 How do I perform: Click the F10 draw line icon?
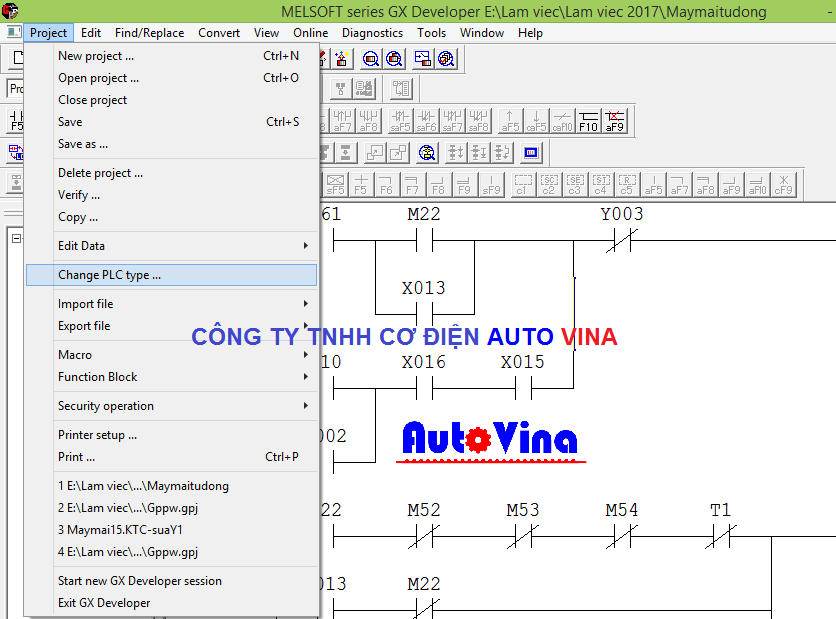[x=588, y=121]
